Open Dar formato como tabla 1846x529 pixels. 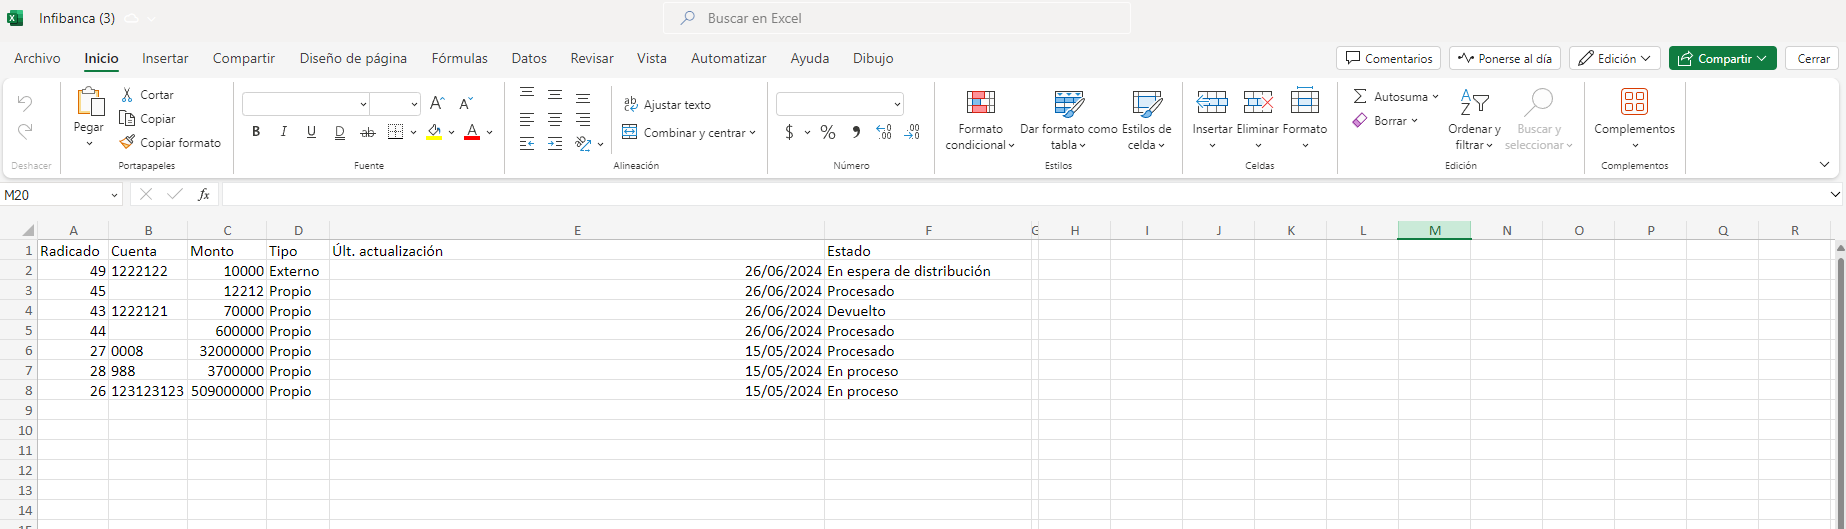point(1069,119)
